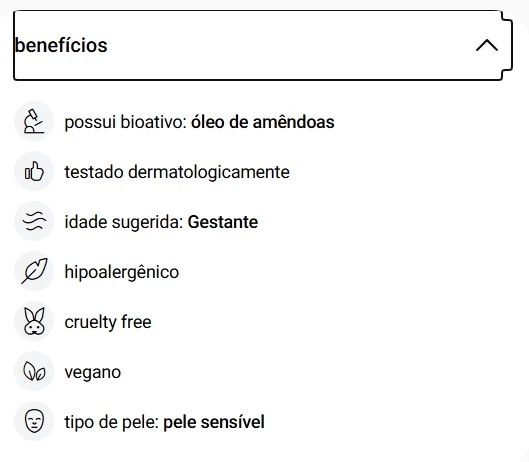Click the thumbs-up dermatologically tested icon
Viewport: 529px width, 462px height.
point(34,171)
